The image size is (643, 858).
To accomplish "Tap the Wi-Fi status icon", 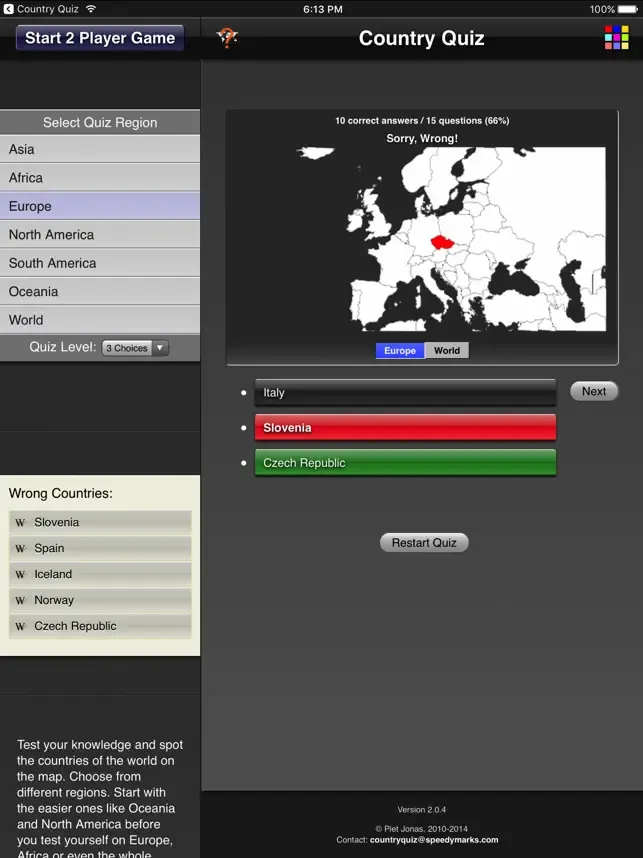I will pos(91,9).
